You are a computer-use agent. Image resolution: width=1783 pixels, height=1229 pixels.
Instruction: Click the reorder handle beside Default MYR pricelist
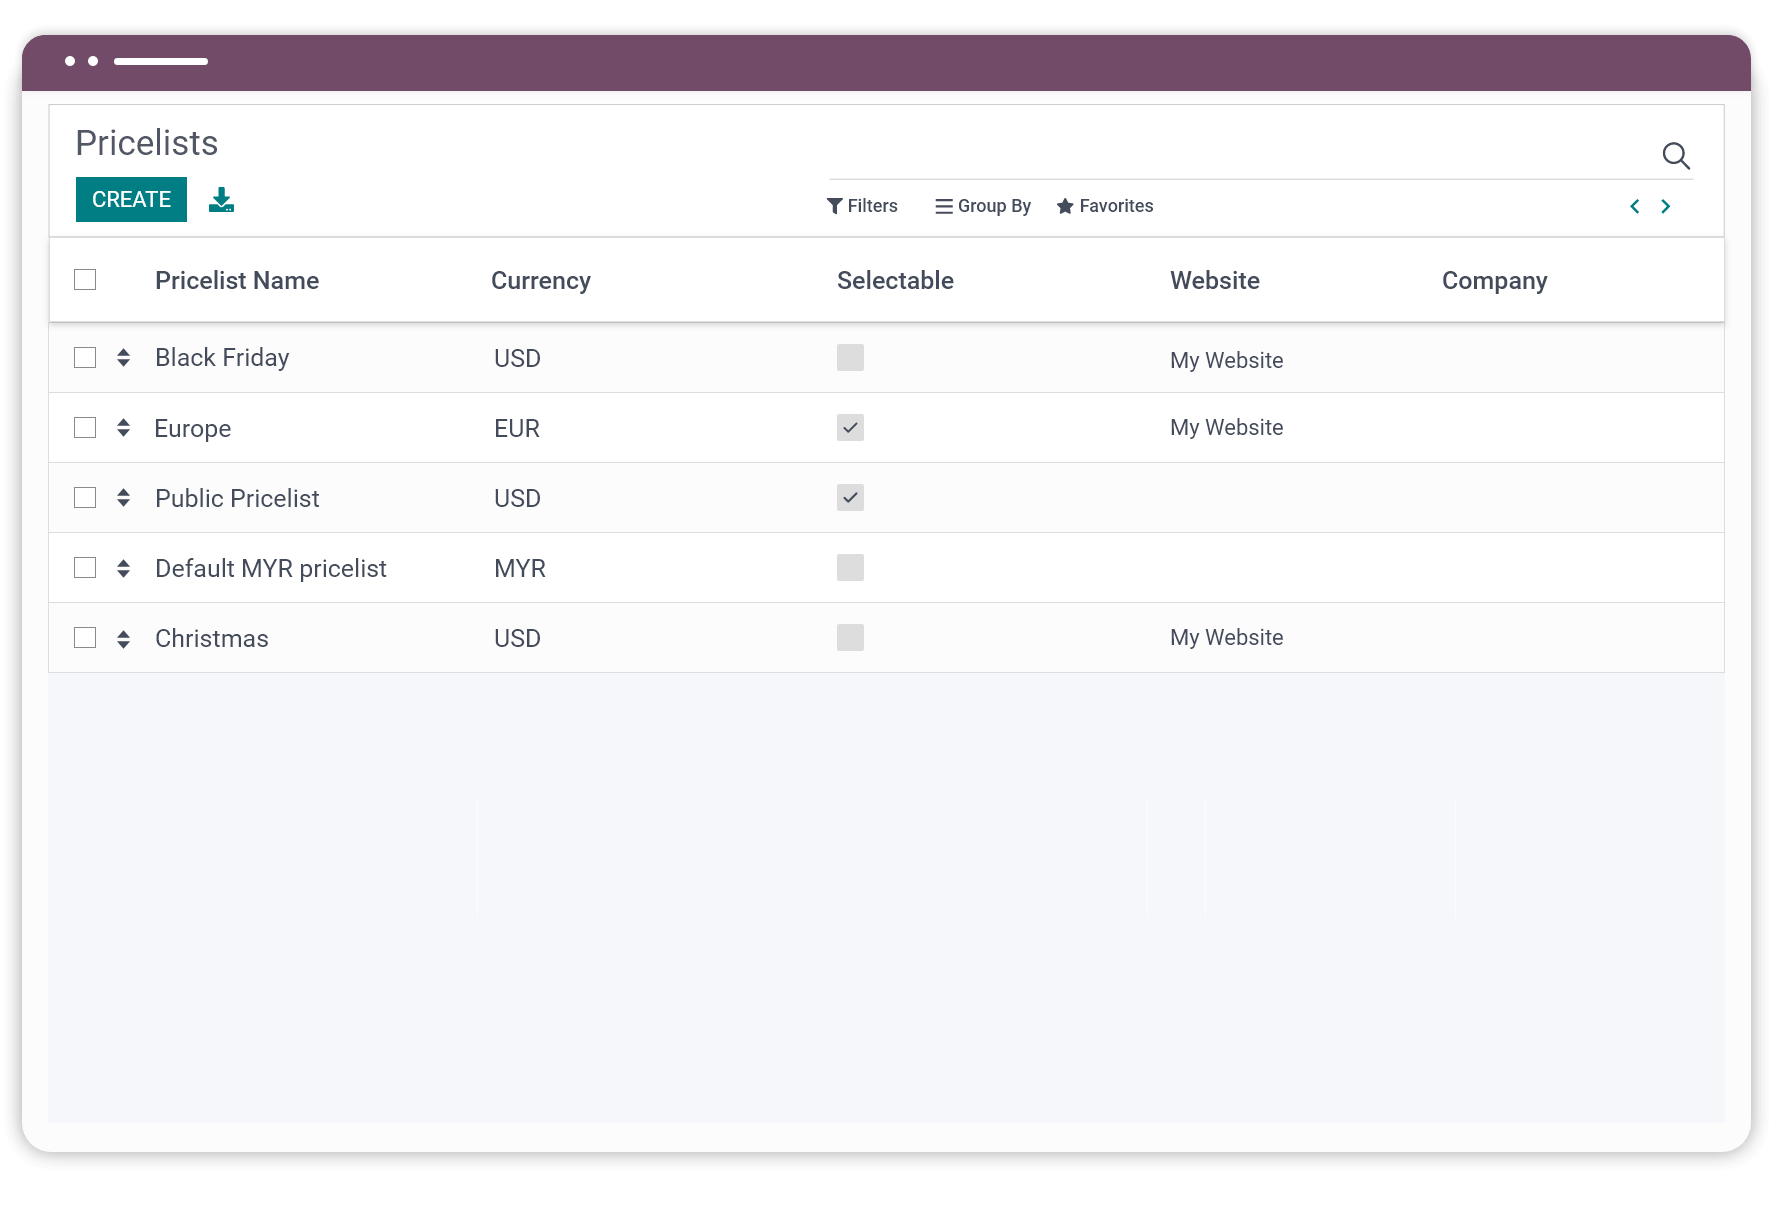pyautogui.click(x=122, y=567)
